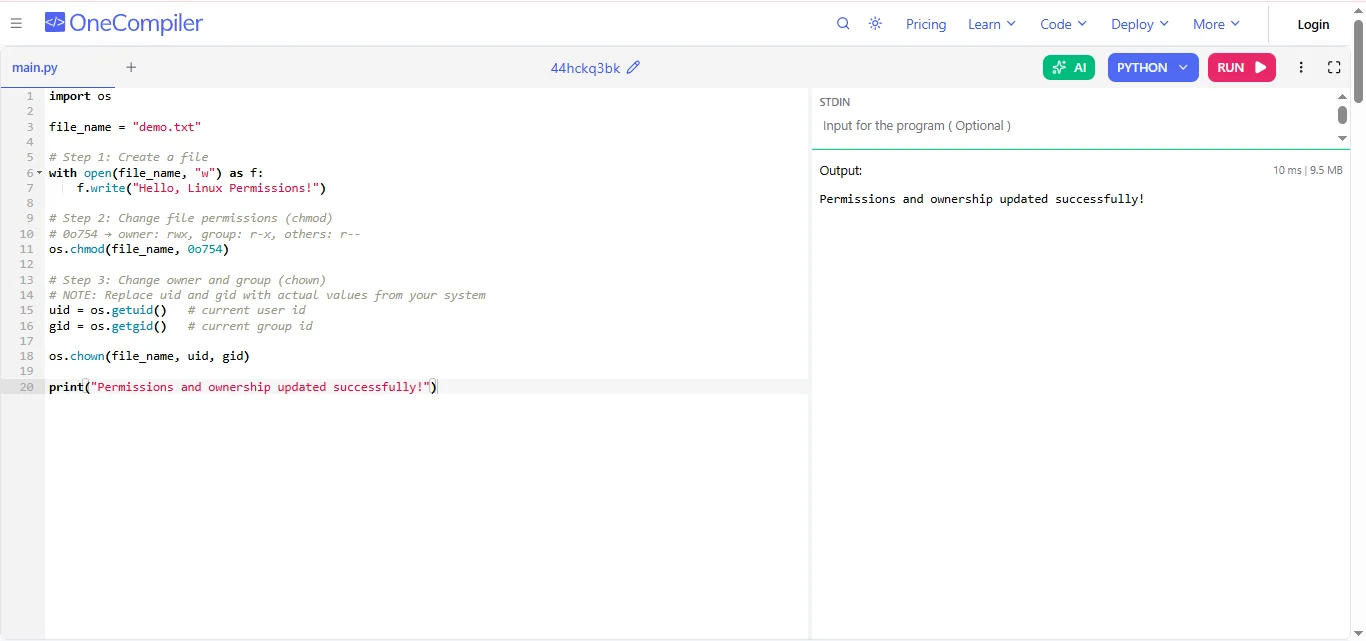Expand the Learn menu
The height and width of the screenshot is (641, 1366).
click(991, 24)
